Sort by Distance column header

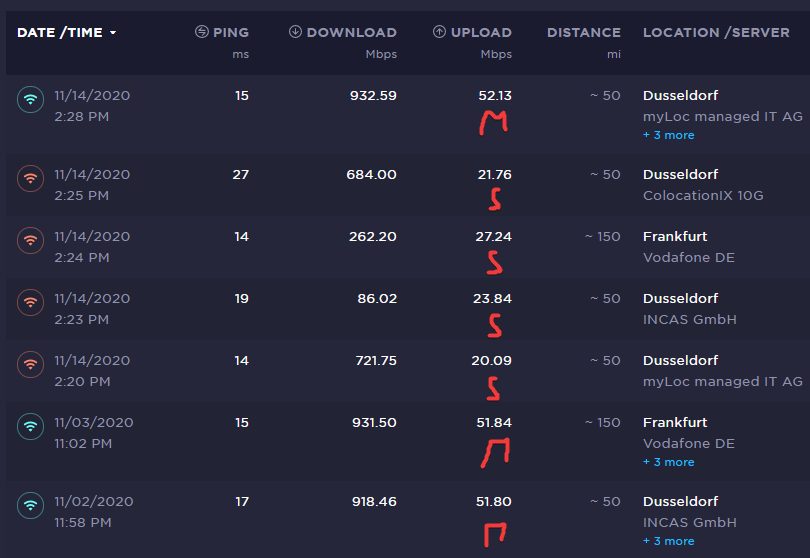click(583, 33)
